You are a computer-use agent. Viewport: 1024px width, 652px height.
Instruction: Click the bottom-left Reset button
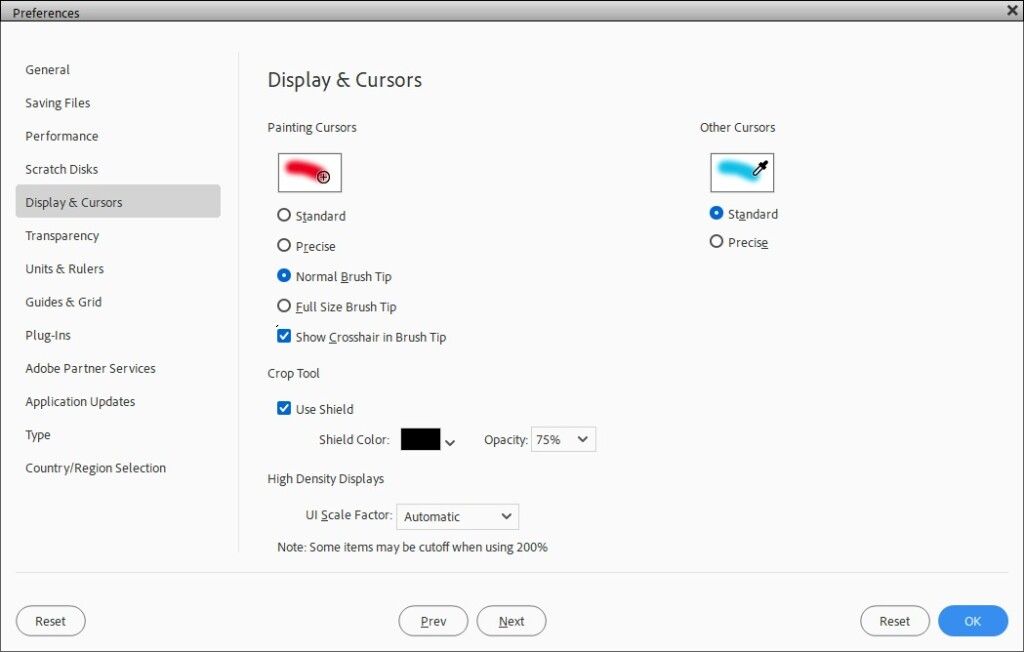51,621
